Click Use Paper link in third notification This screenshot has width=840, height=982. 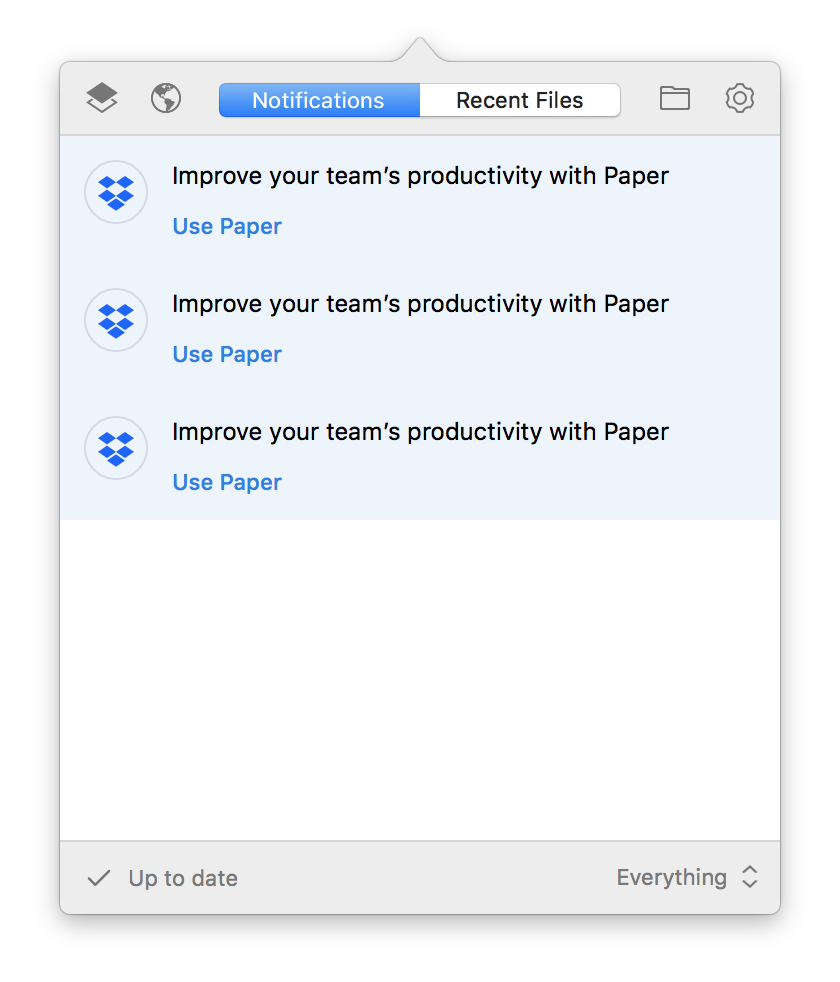pyautogui.click(x=227, y=483)
